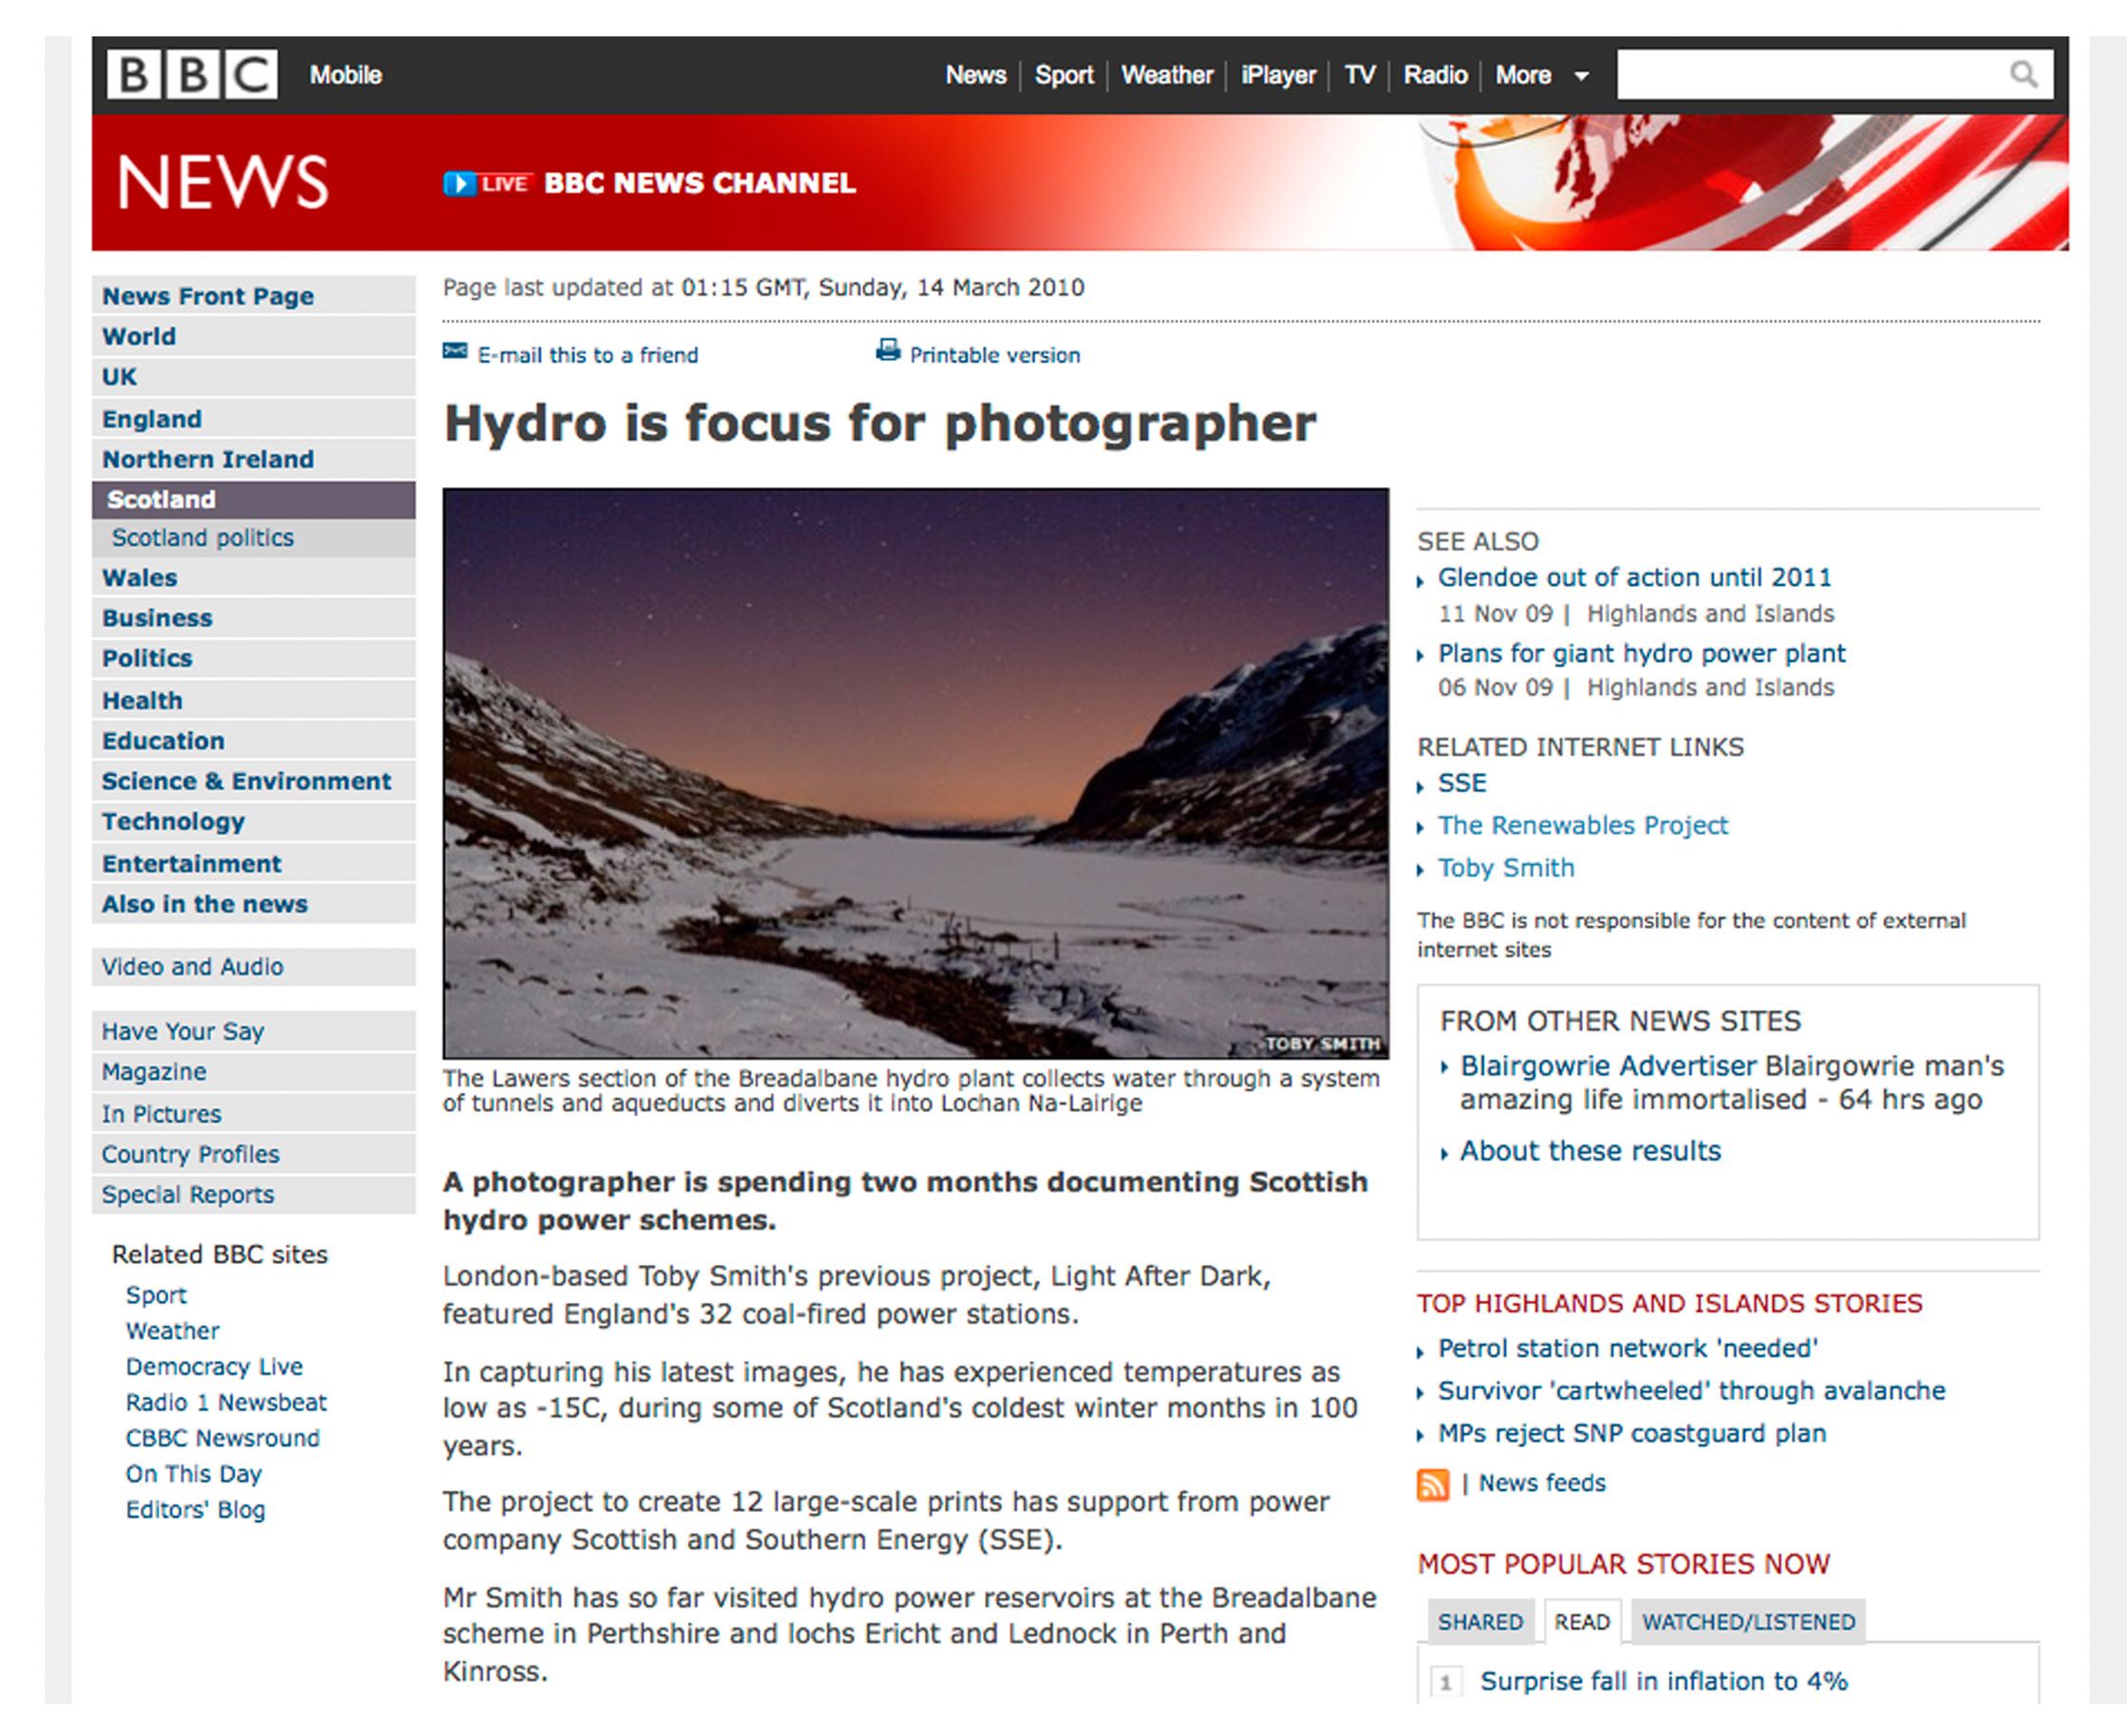The height and width of the screenshot is (1736, 2127).
Task: Switch to the Shared tab
Action: click(x=1479, y=1622)
